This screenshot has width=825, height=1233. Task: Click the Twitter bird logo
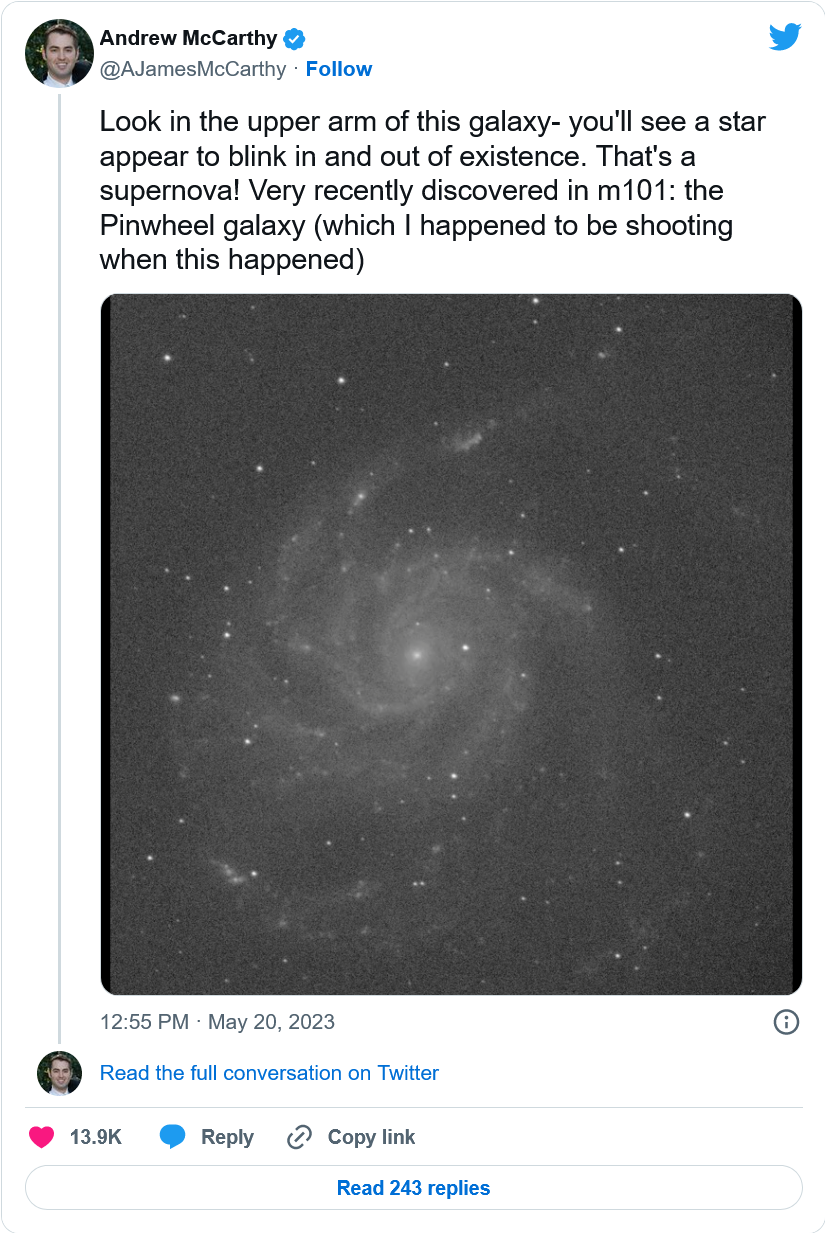[x=785, y=37]
